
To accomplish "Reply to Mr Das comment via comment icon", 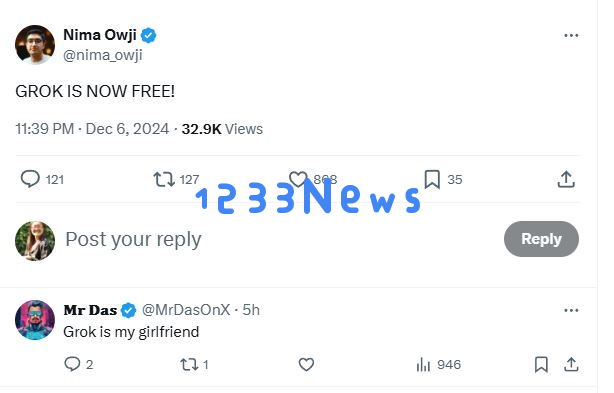I will (72, 364).
